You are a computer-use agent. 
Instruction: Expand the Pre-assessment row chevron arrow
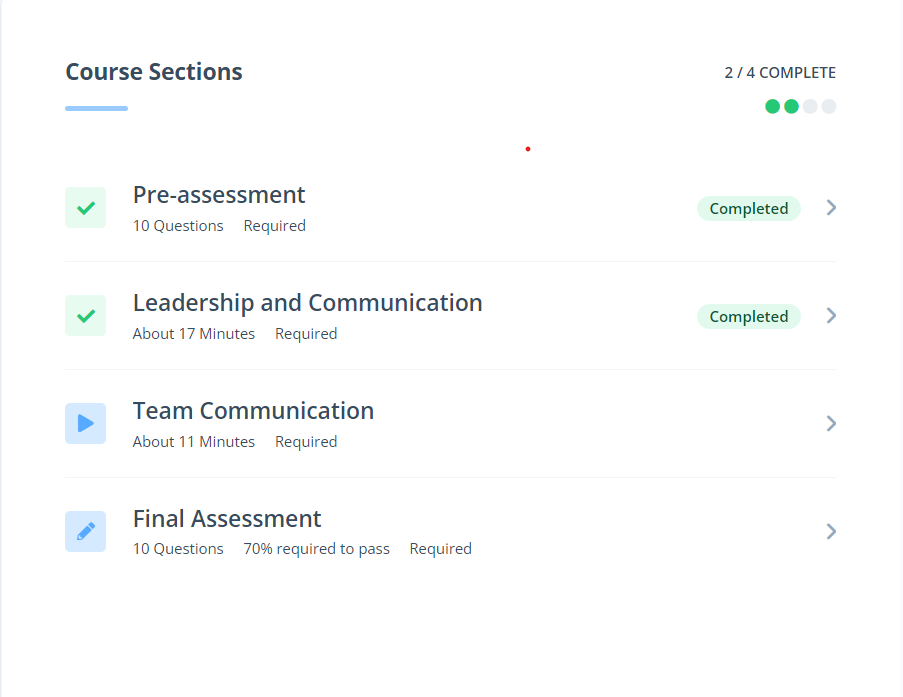(x=831, y=208)
